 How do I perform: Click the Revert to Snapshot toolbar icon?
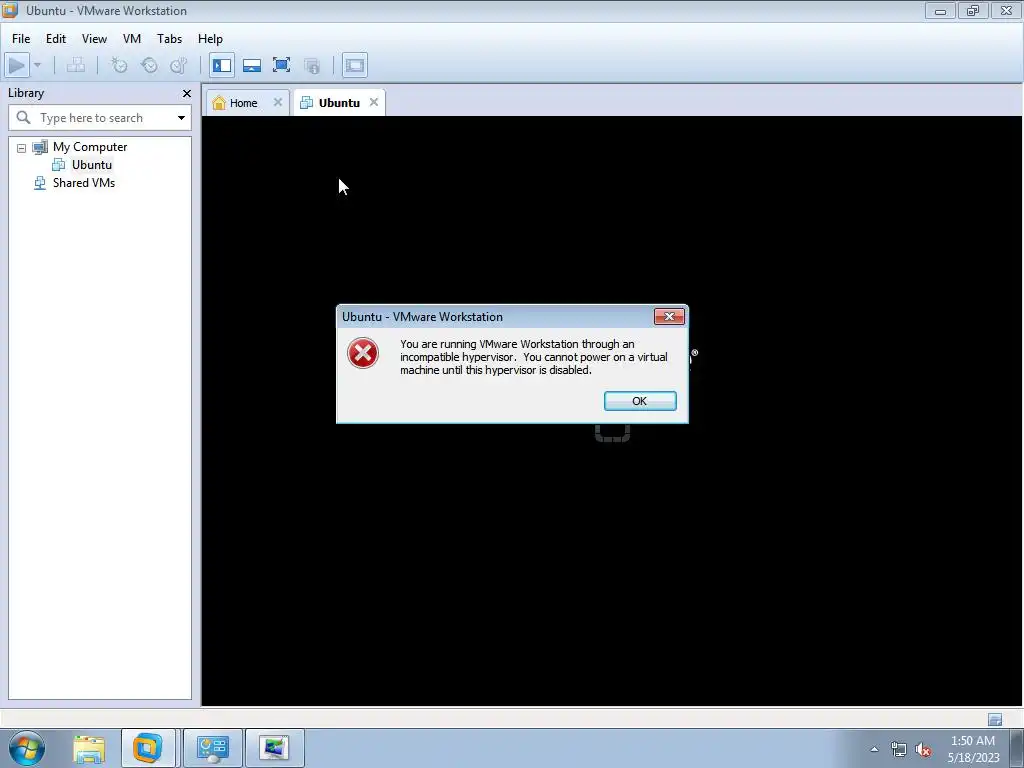click(x=149, y=65)
